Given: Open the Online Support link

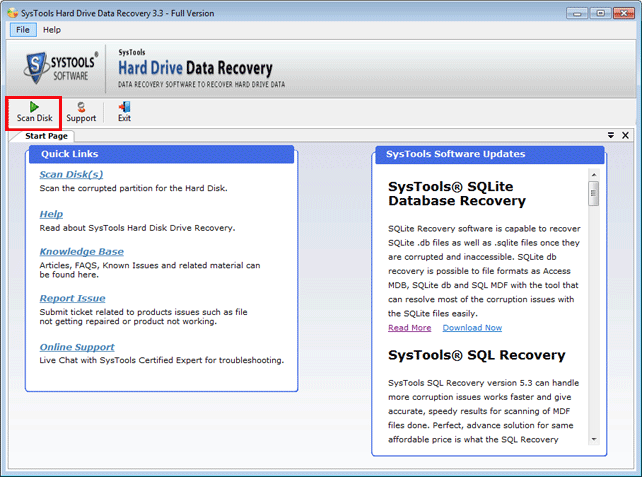Looking at the screenshot, I should click(x=77, y=347).
